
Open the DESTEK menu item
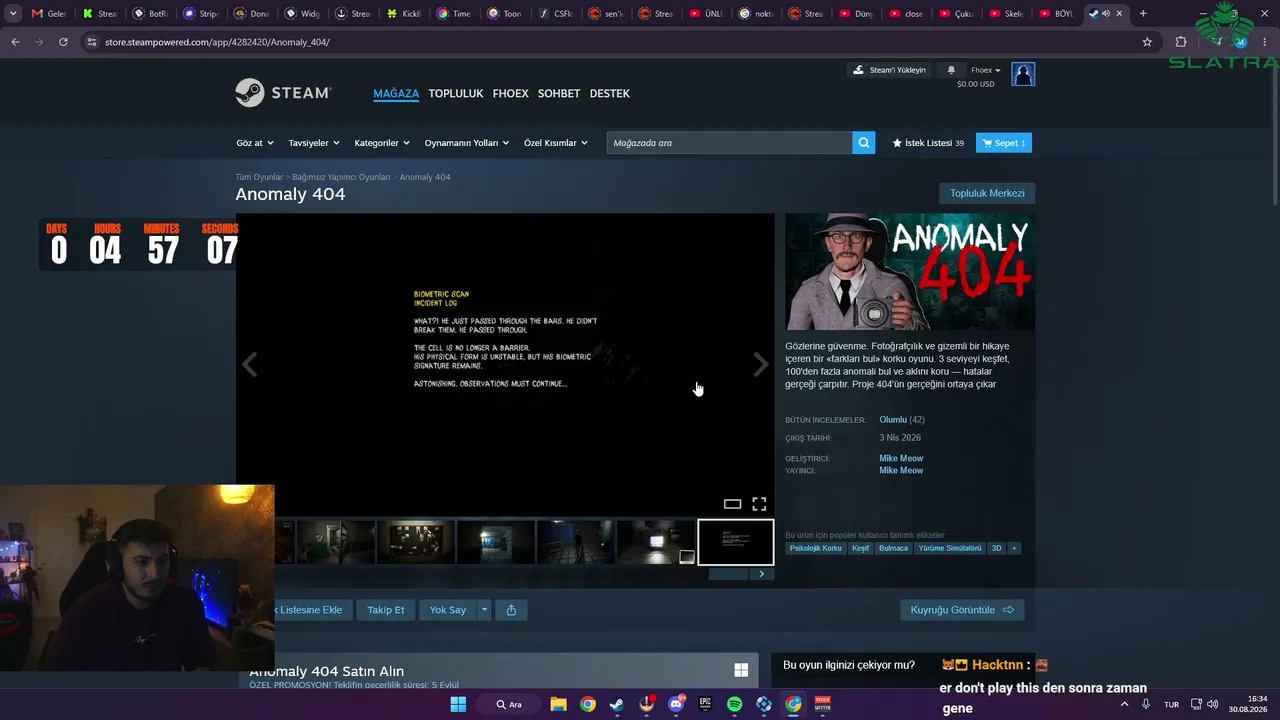point(610,93)
